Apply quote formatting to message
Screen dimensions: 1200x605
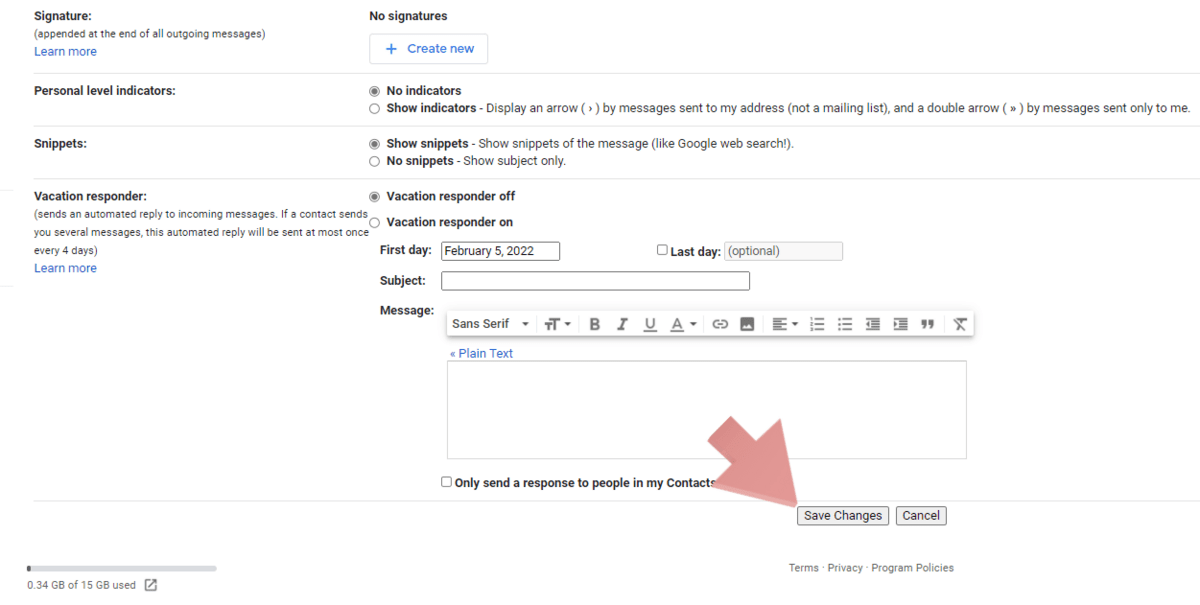point(927,324)
